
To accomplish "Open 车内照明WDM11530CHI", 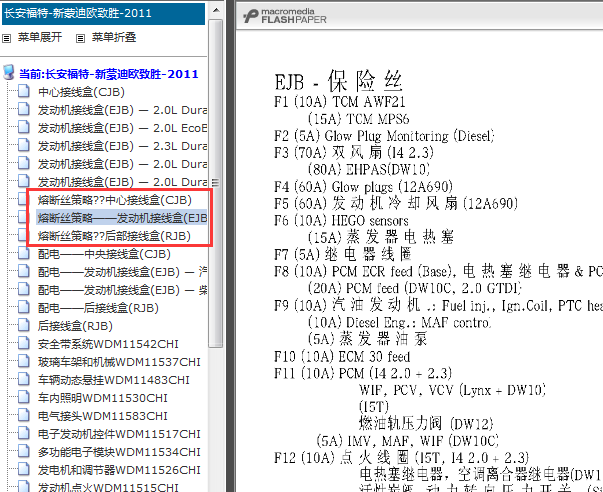I will click(x=103, y=398).
